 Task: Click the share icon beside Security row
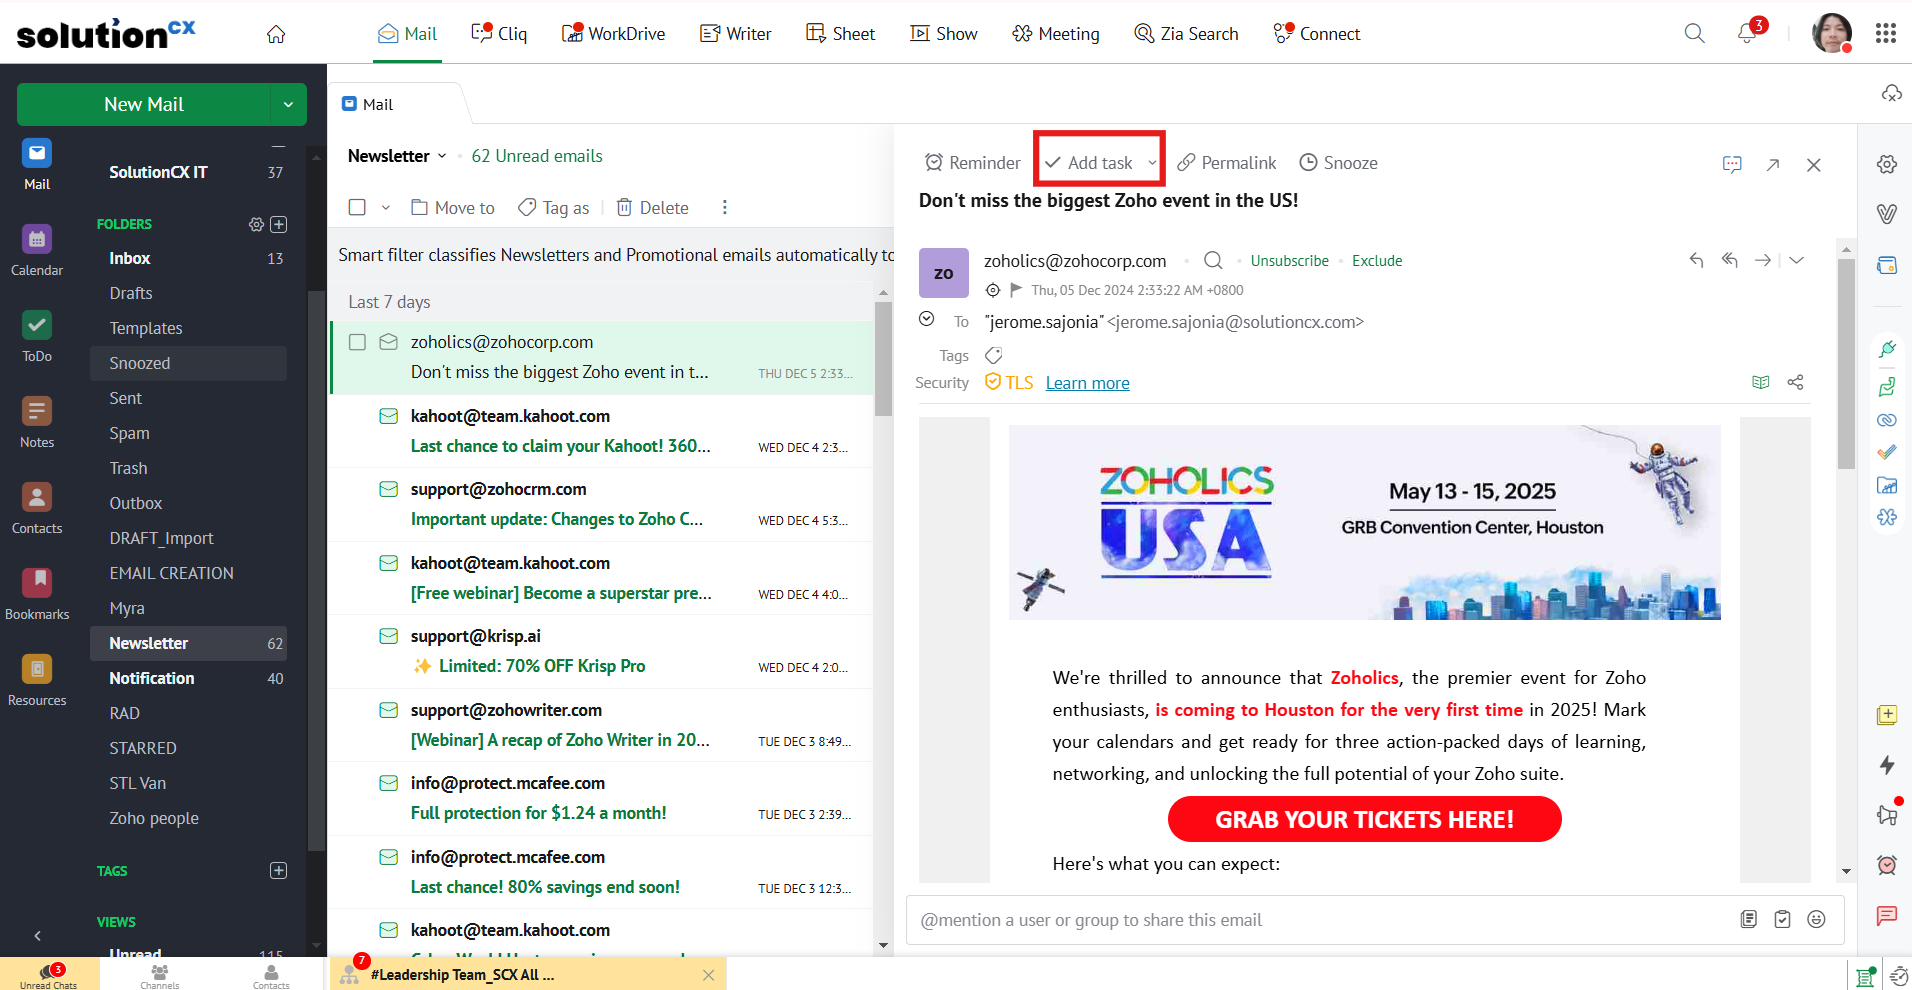coord(1796,382)
